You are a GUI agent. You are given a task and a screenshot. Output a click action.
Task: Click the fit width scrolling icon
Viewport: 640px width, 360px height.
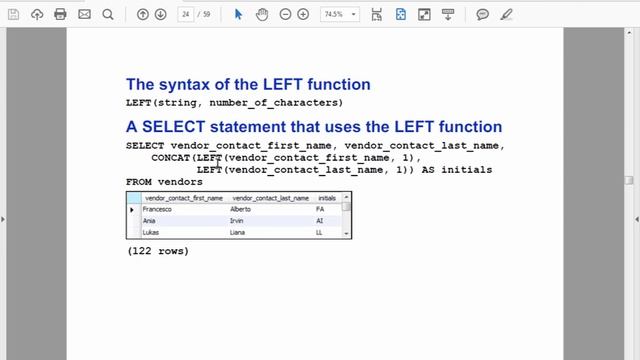tap(376, 15)
